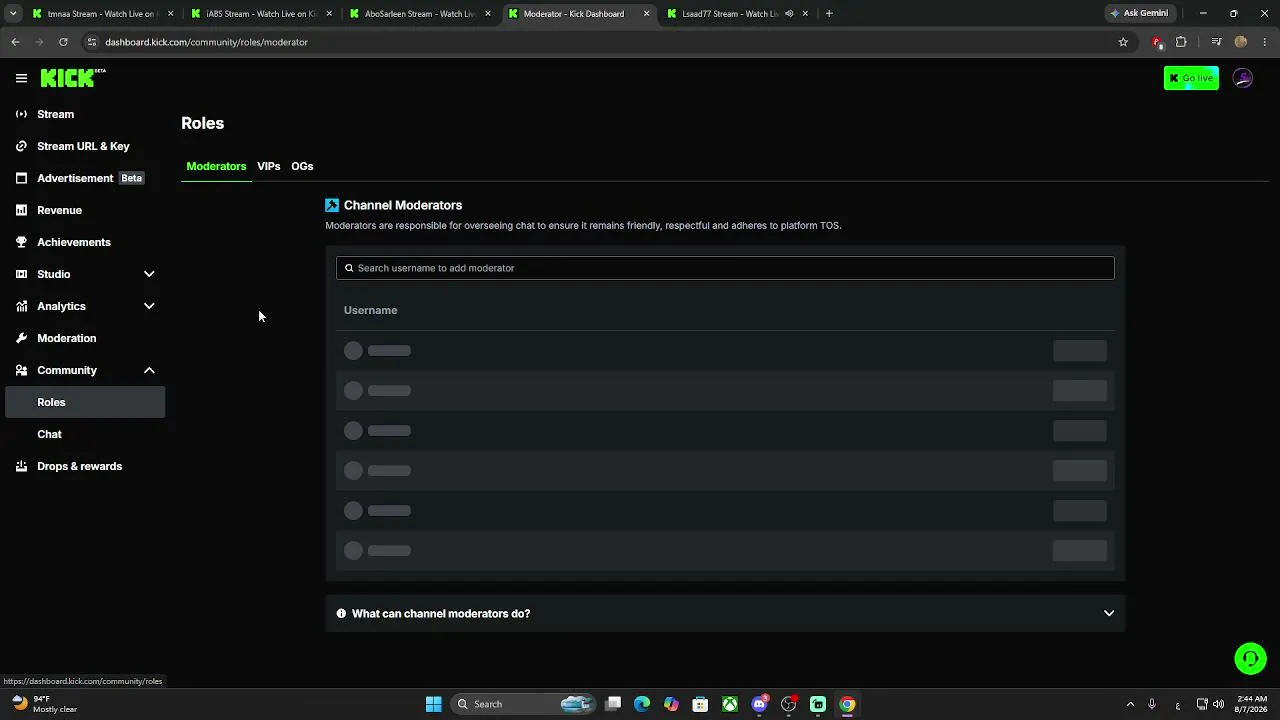The width and height of the screenshot is (1280, 720).
Task: Click the broadcast icon next to Stream
Action: point(21,114)
